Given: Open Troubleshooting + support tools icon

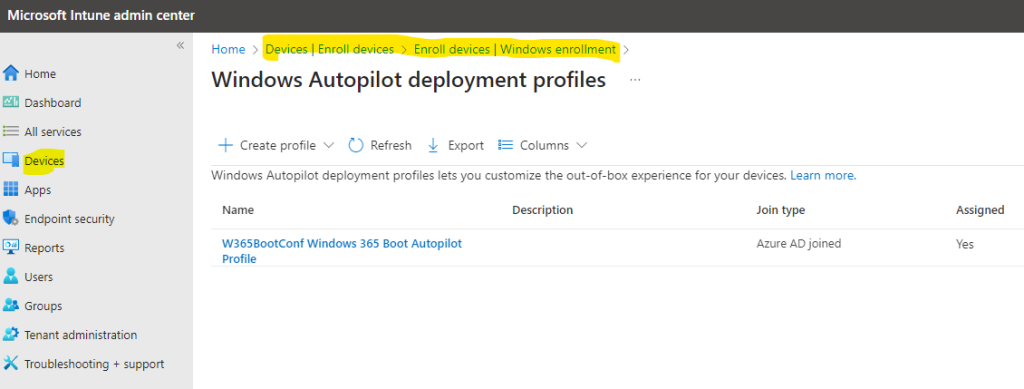Looking at the screenshot, I should click(10, 364).
